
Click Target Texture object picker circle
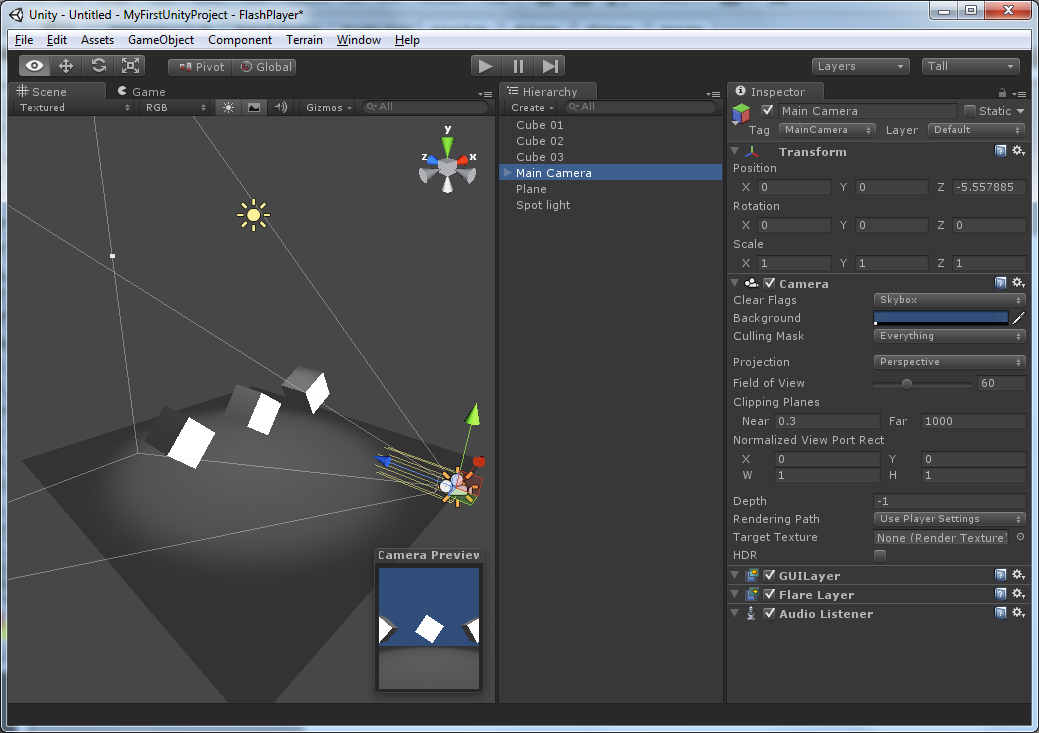point(1020,537)
